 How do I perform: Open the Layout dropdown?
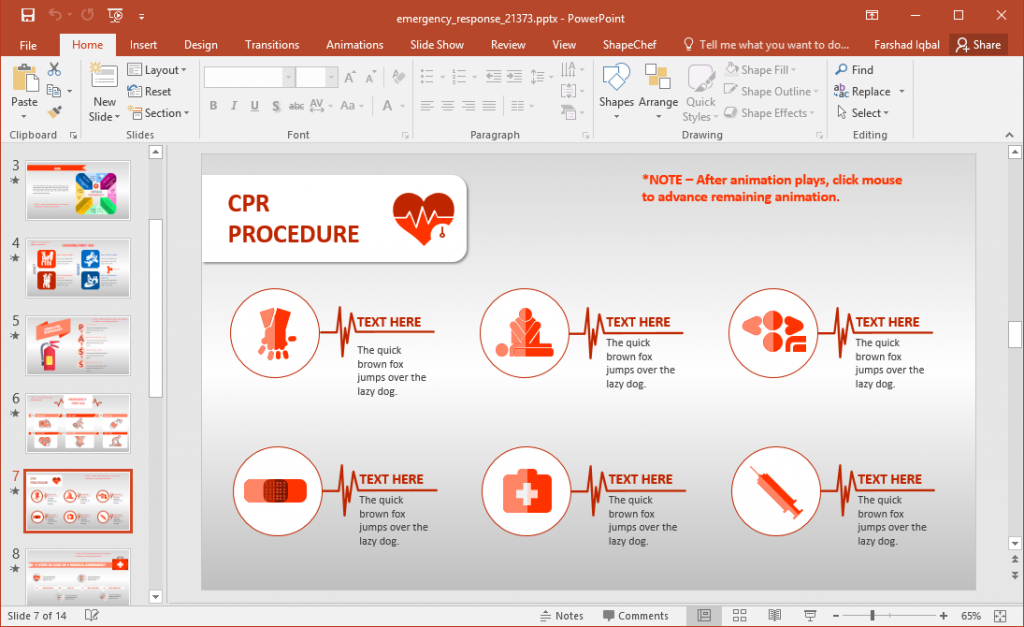(158, 69)
